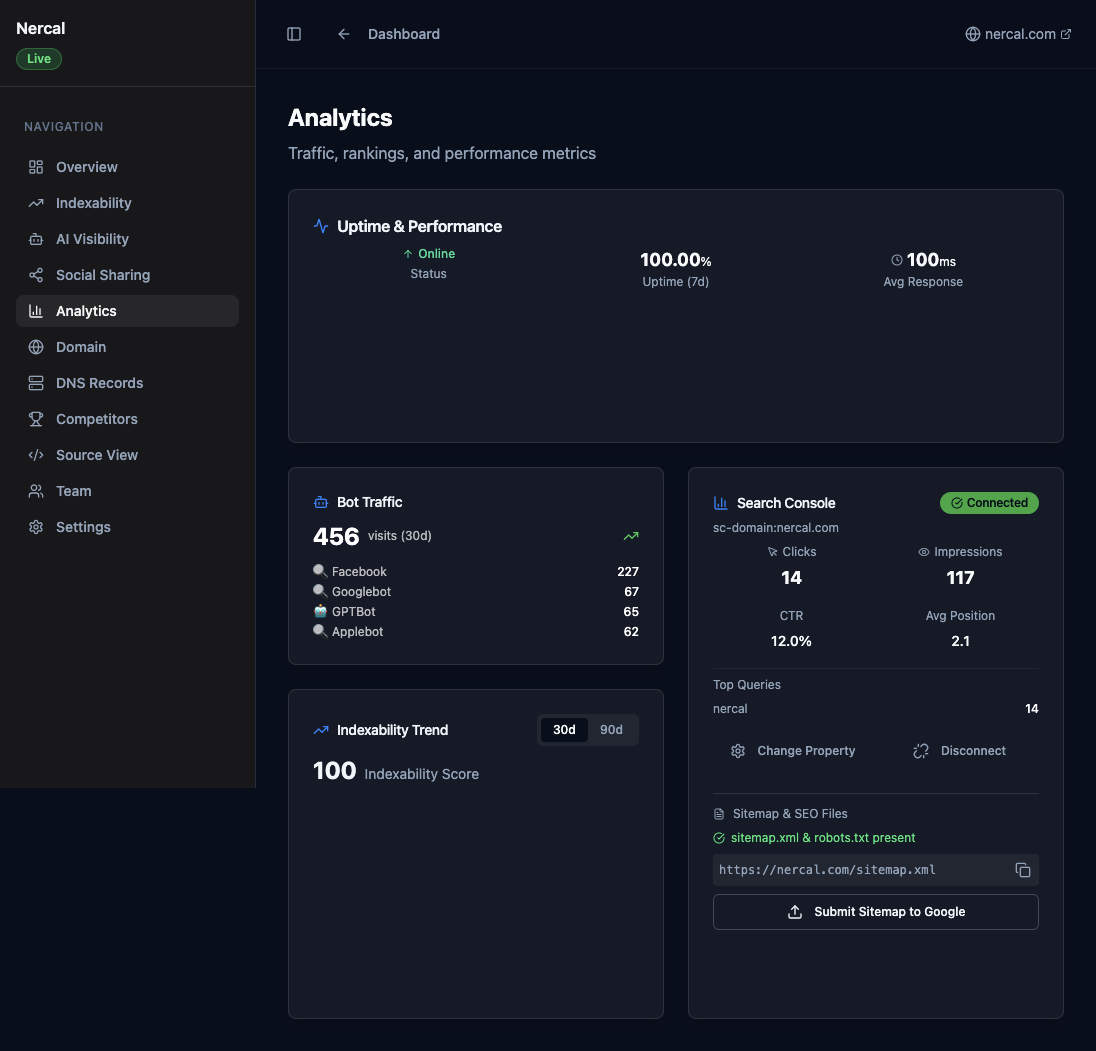1096x1051 pixels.
Task: Switch the Indexability Trend to 90d
Action: tap(611, 730)
